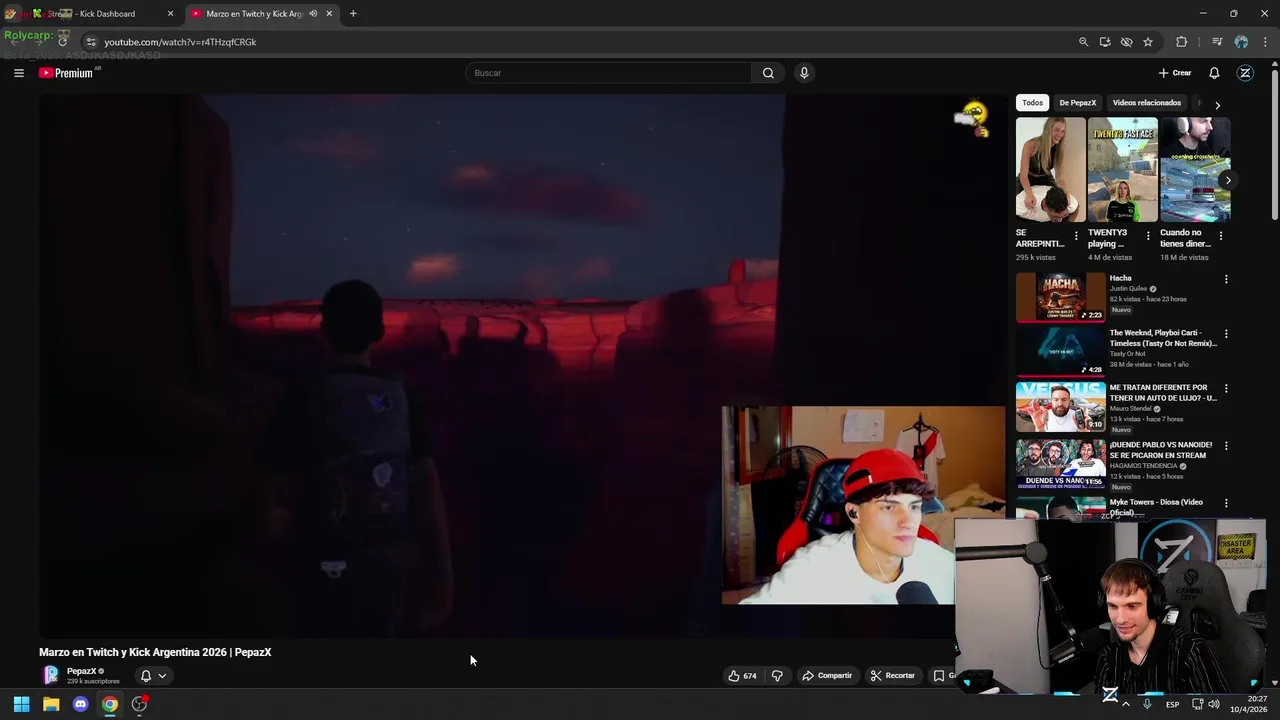Open the TWENTY3 playing short thumbnail
The height and width of the screenshot is (720, 1280).
1122,170
